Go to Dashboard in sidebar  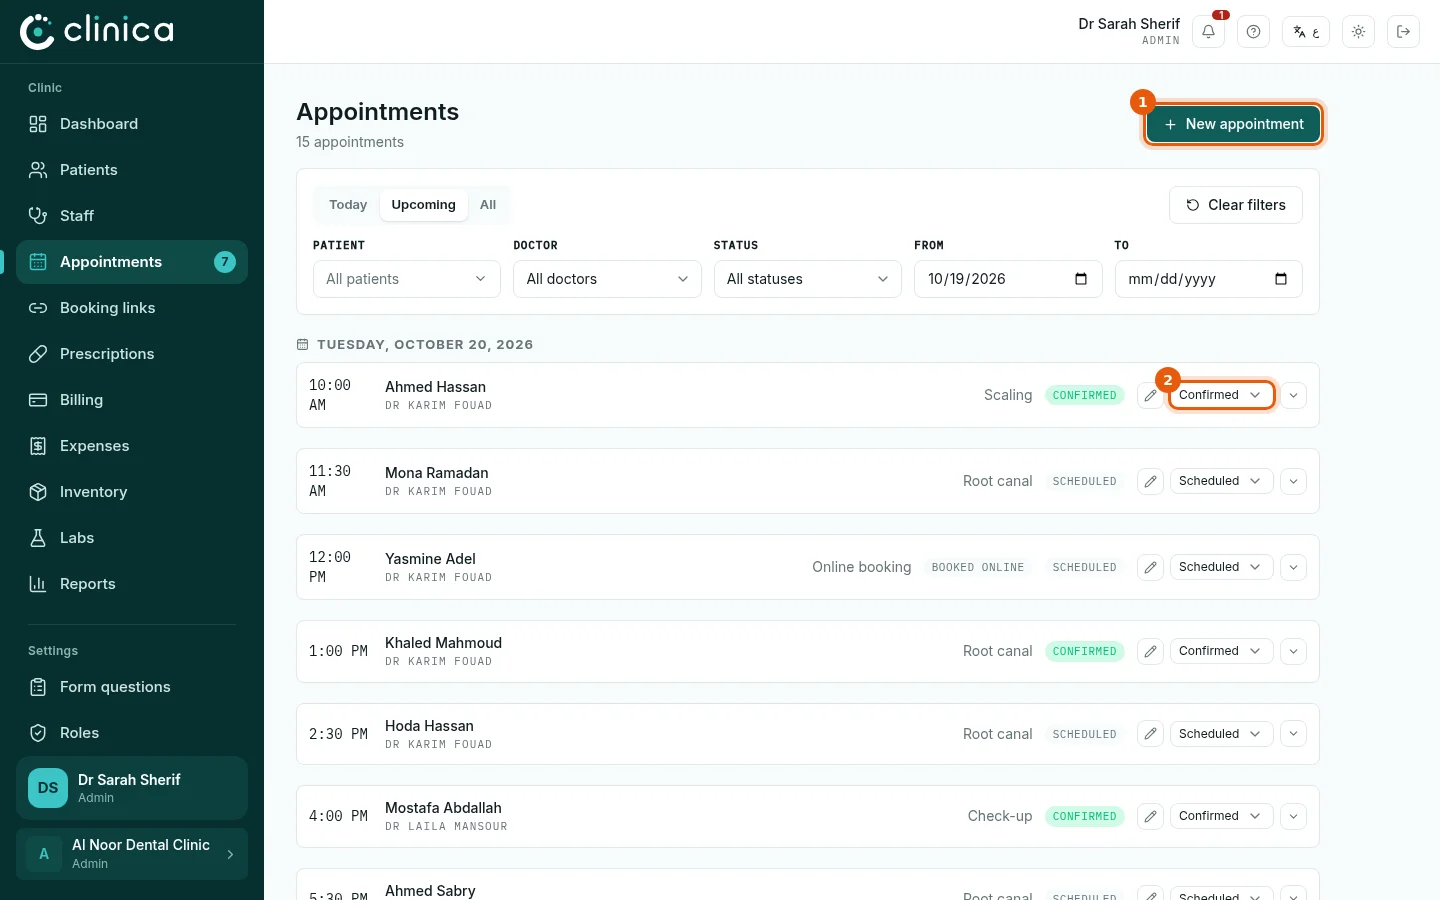click(132, 124)
